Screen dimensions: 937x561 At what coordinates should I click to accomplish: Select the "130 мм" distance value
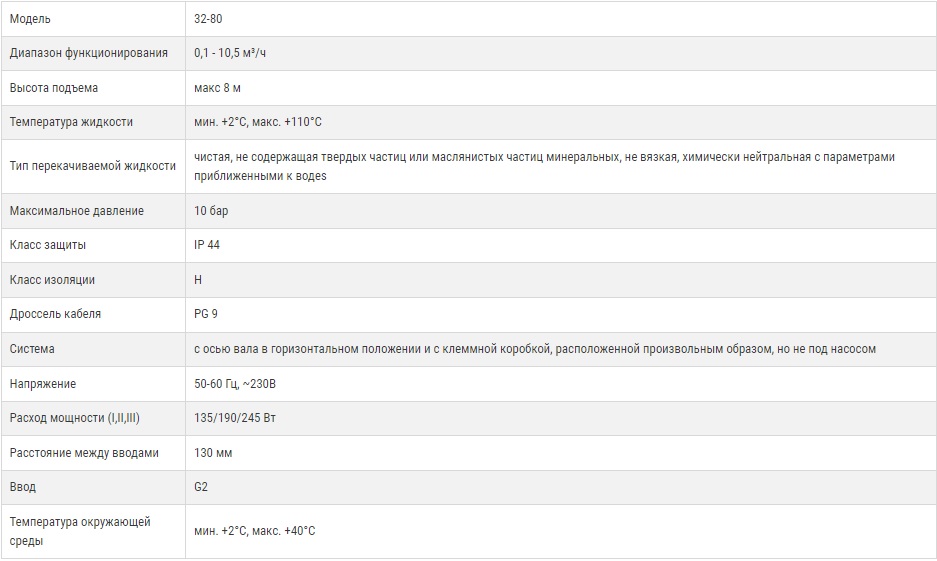[x=212, y=453]
